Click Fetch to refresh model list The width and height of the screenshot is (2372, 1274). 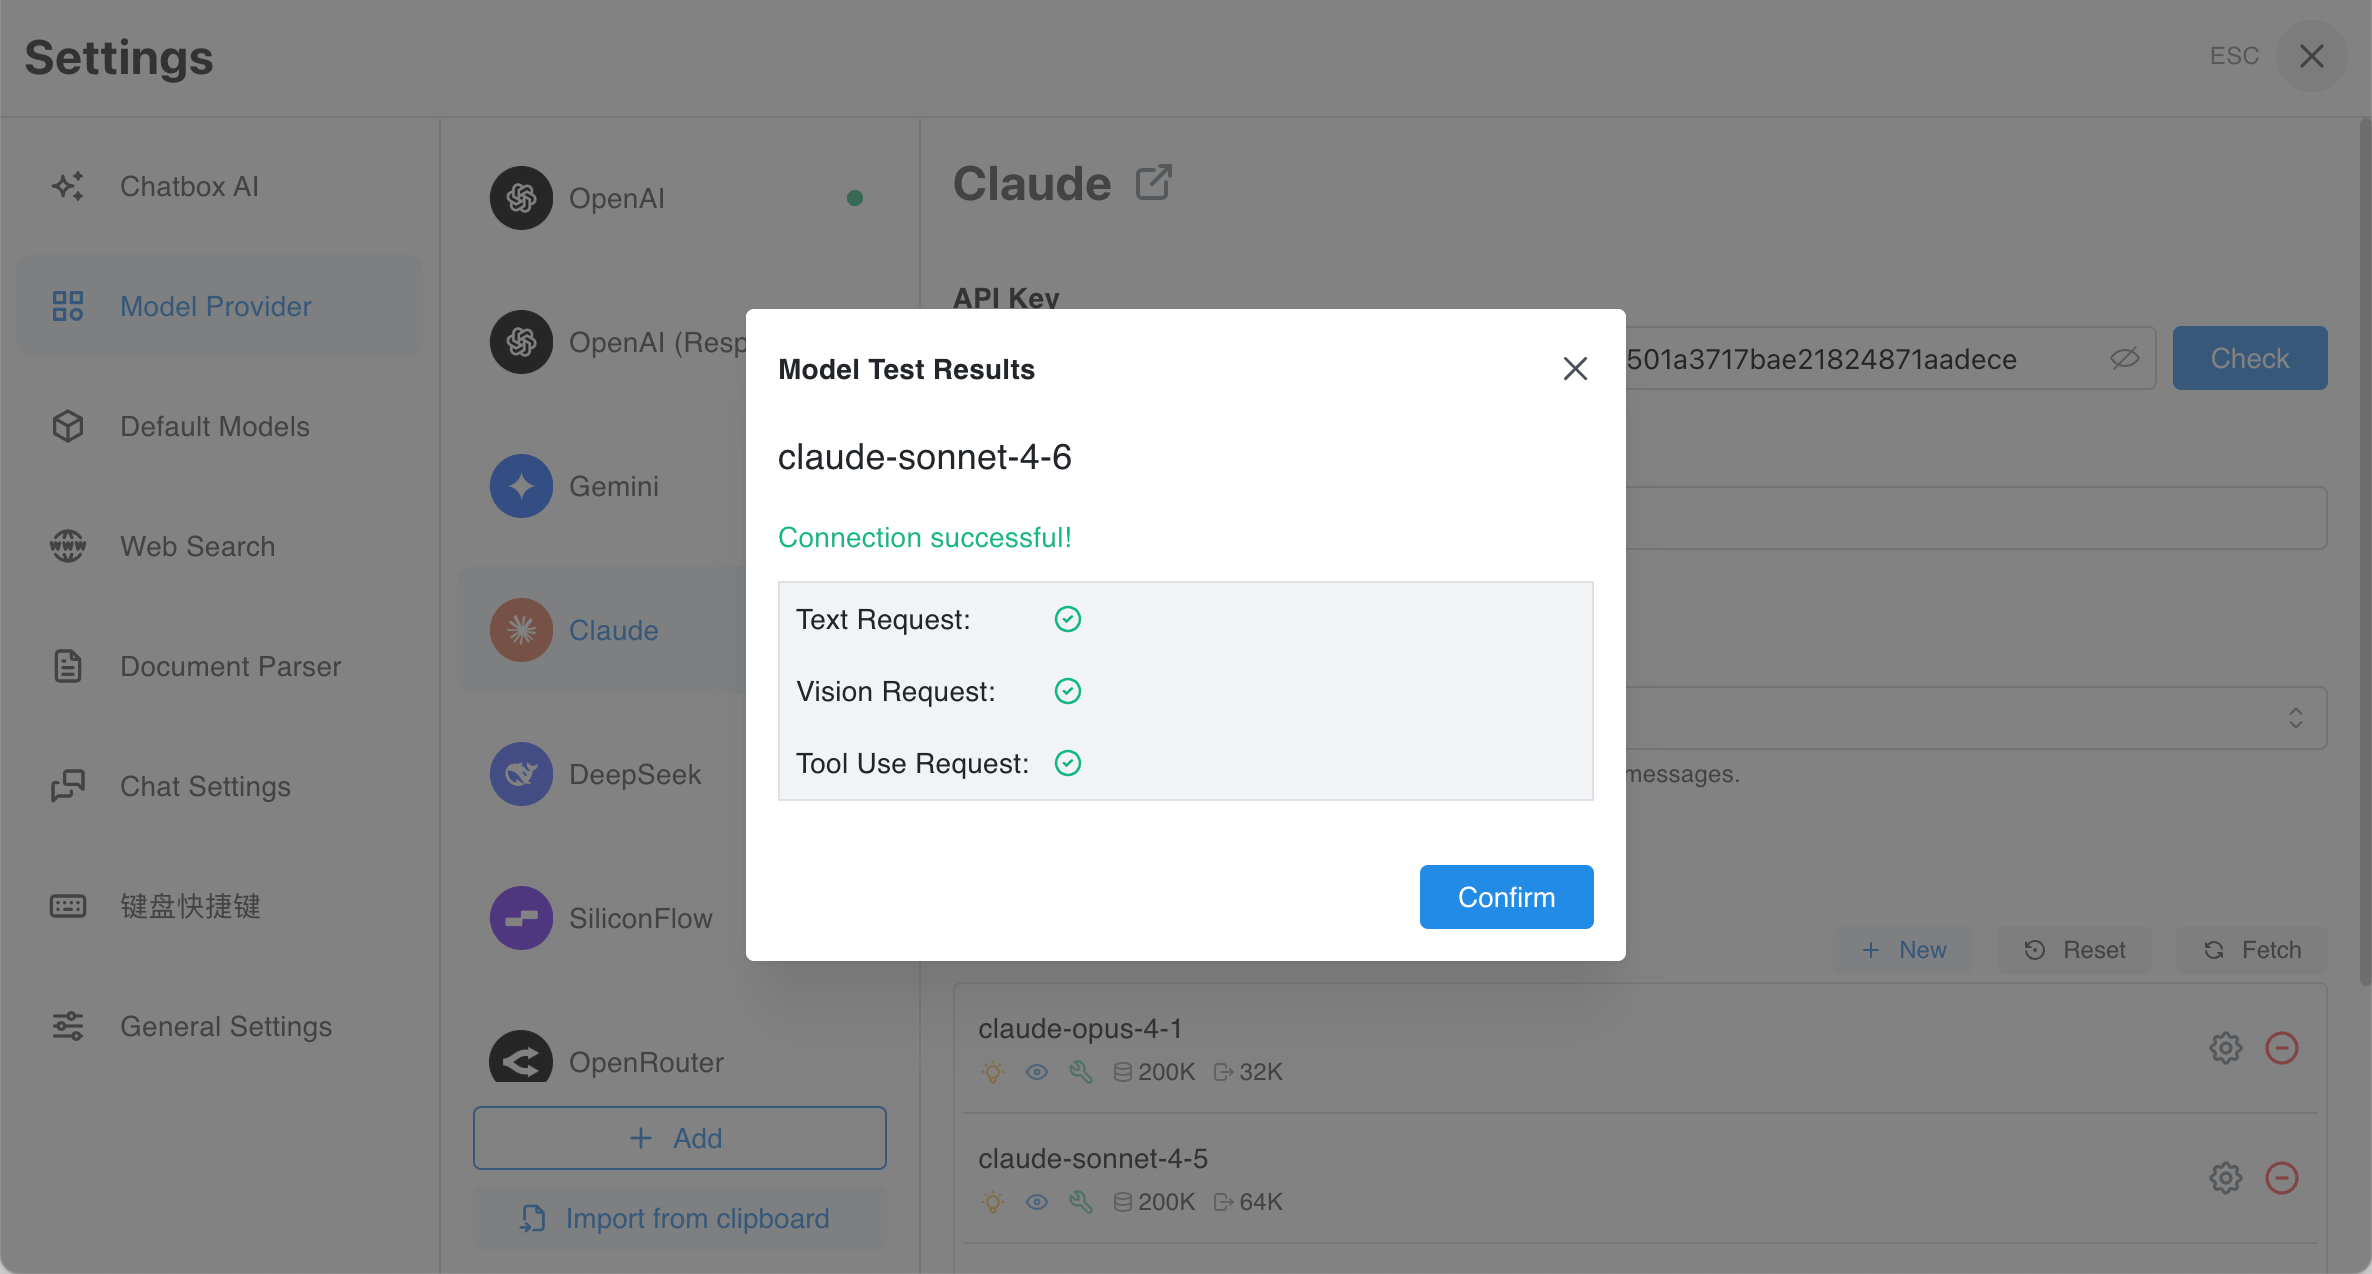pyautogui.click(x=2251, y=950)
